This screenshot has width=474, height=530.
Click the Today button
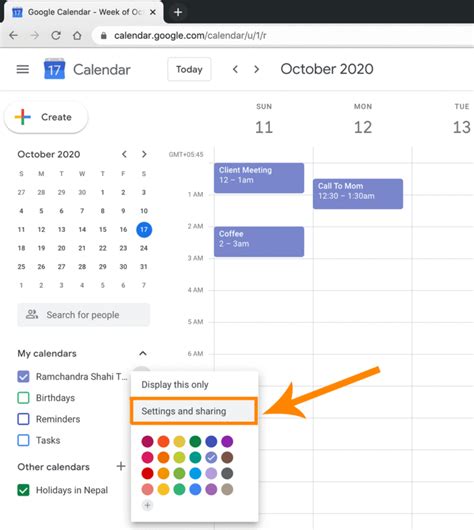click(189, 69)
